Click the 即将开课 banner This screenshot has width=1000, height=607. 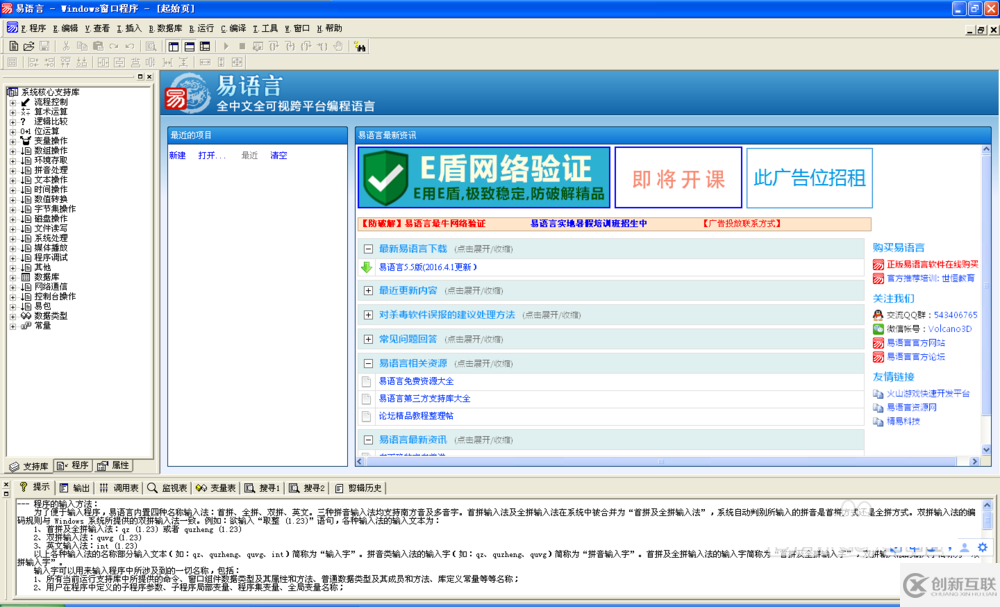pyautogui.click(x=678, y=178)
